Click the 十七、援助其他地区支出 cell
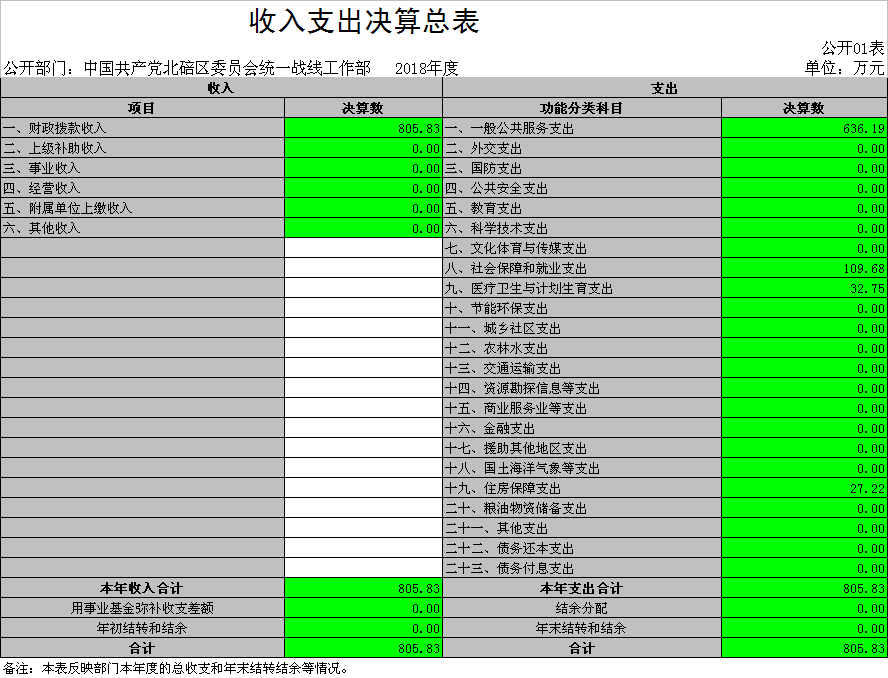This screenshot has height=678, width=888. click(x=582, y=448)
